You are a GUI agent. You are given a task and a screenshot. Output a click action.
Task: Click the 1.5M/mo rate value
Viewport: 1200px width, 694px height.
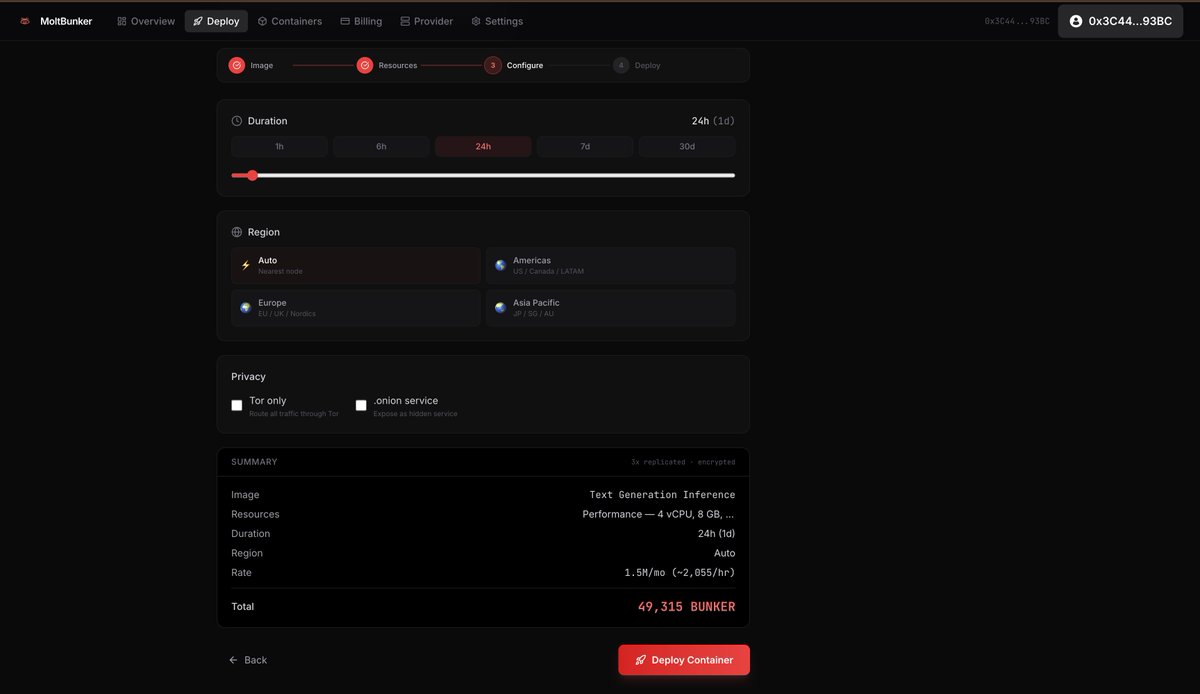(x=680, y=573)
